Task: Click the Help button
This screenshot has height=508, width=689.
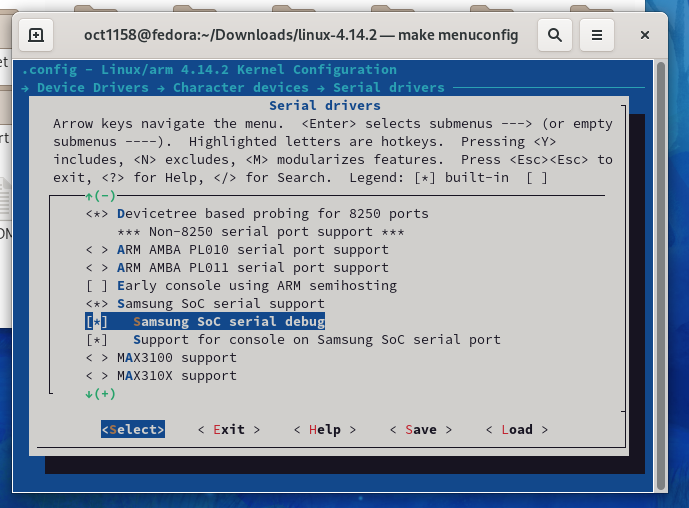Action: tap(325, 430)
